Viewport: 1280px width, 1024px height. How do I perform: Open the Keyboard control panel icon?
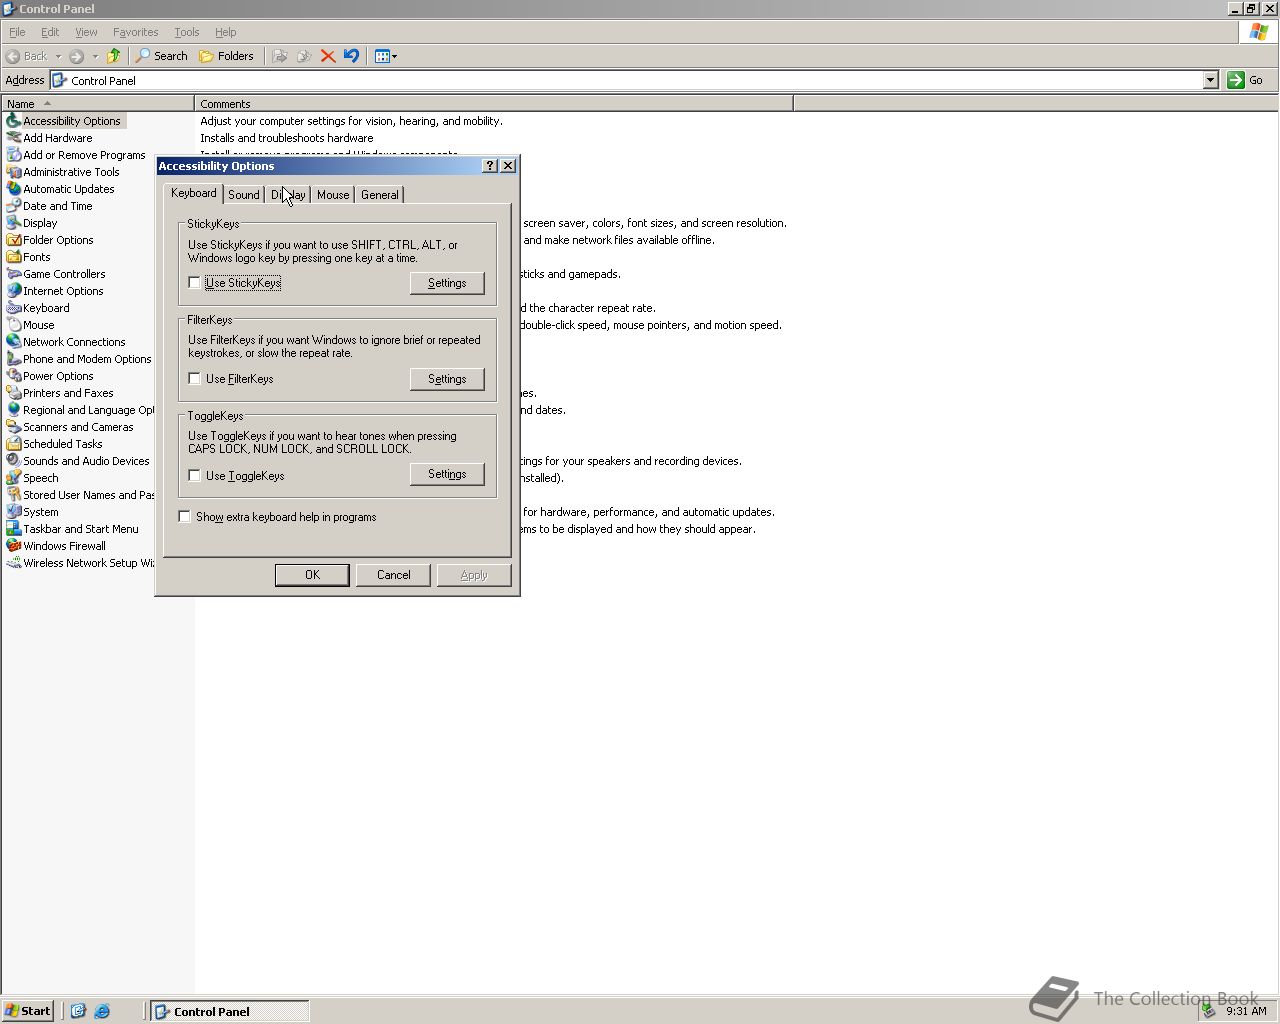pos(13,308)
